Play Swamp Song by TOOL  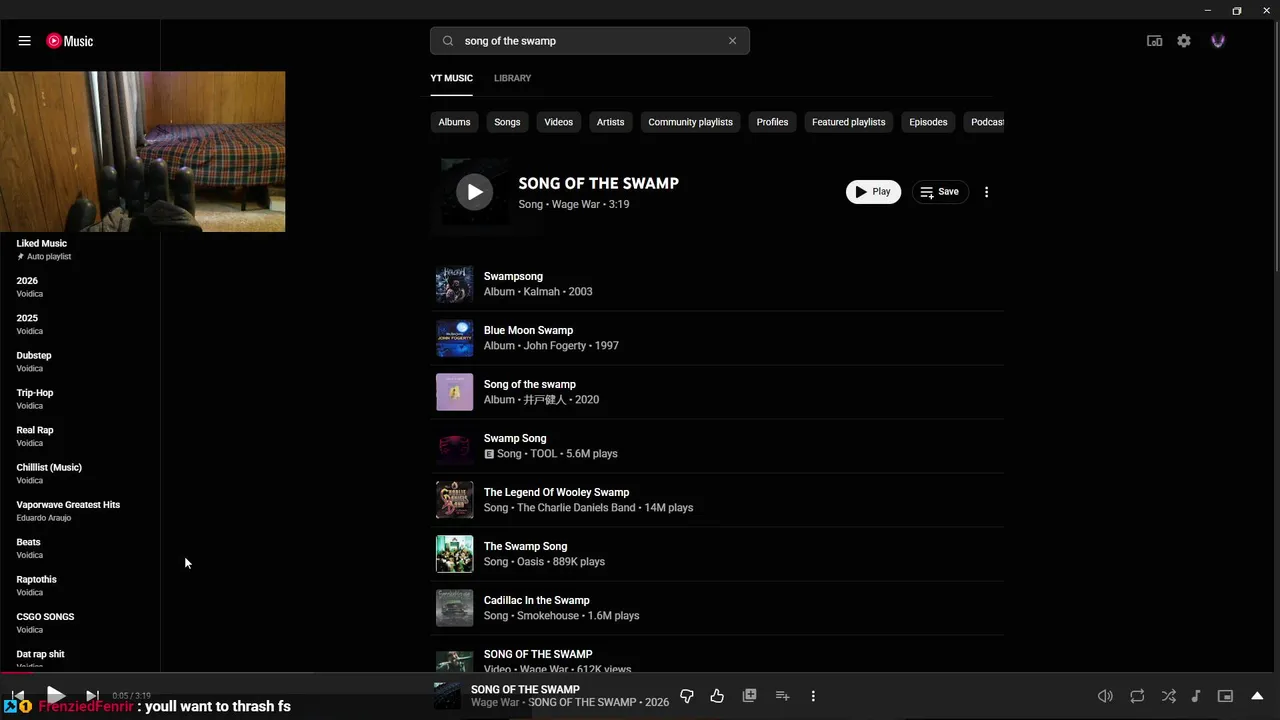717,446
